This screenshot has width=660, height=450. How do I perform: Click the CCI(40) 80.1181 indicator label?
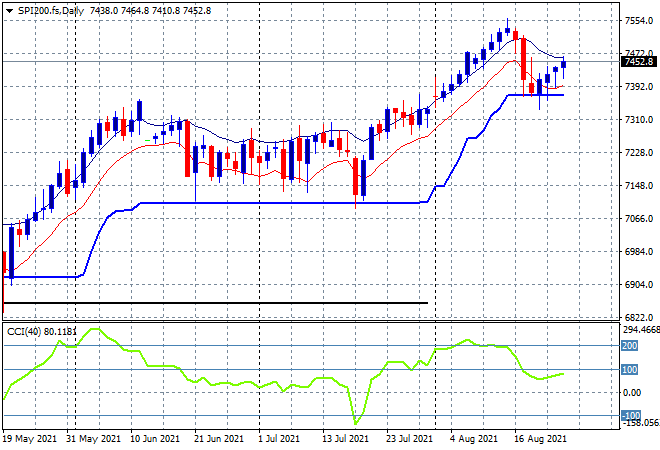42,332
